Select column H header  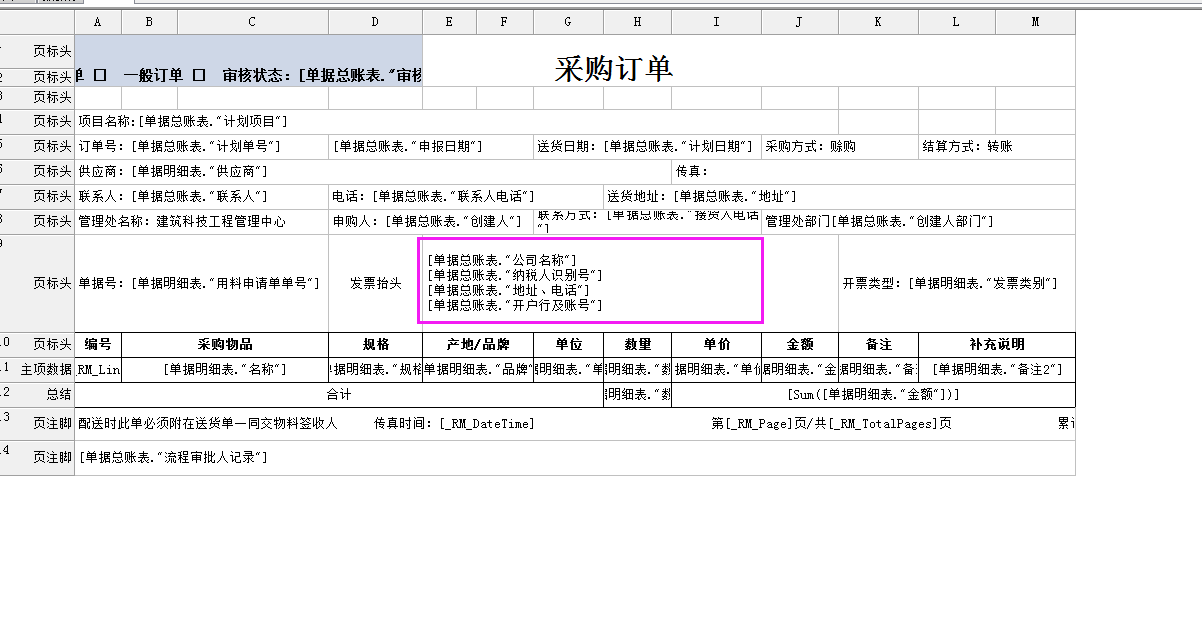tap(637, 22)
